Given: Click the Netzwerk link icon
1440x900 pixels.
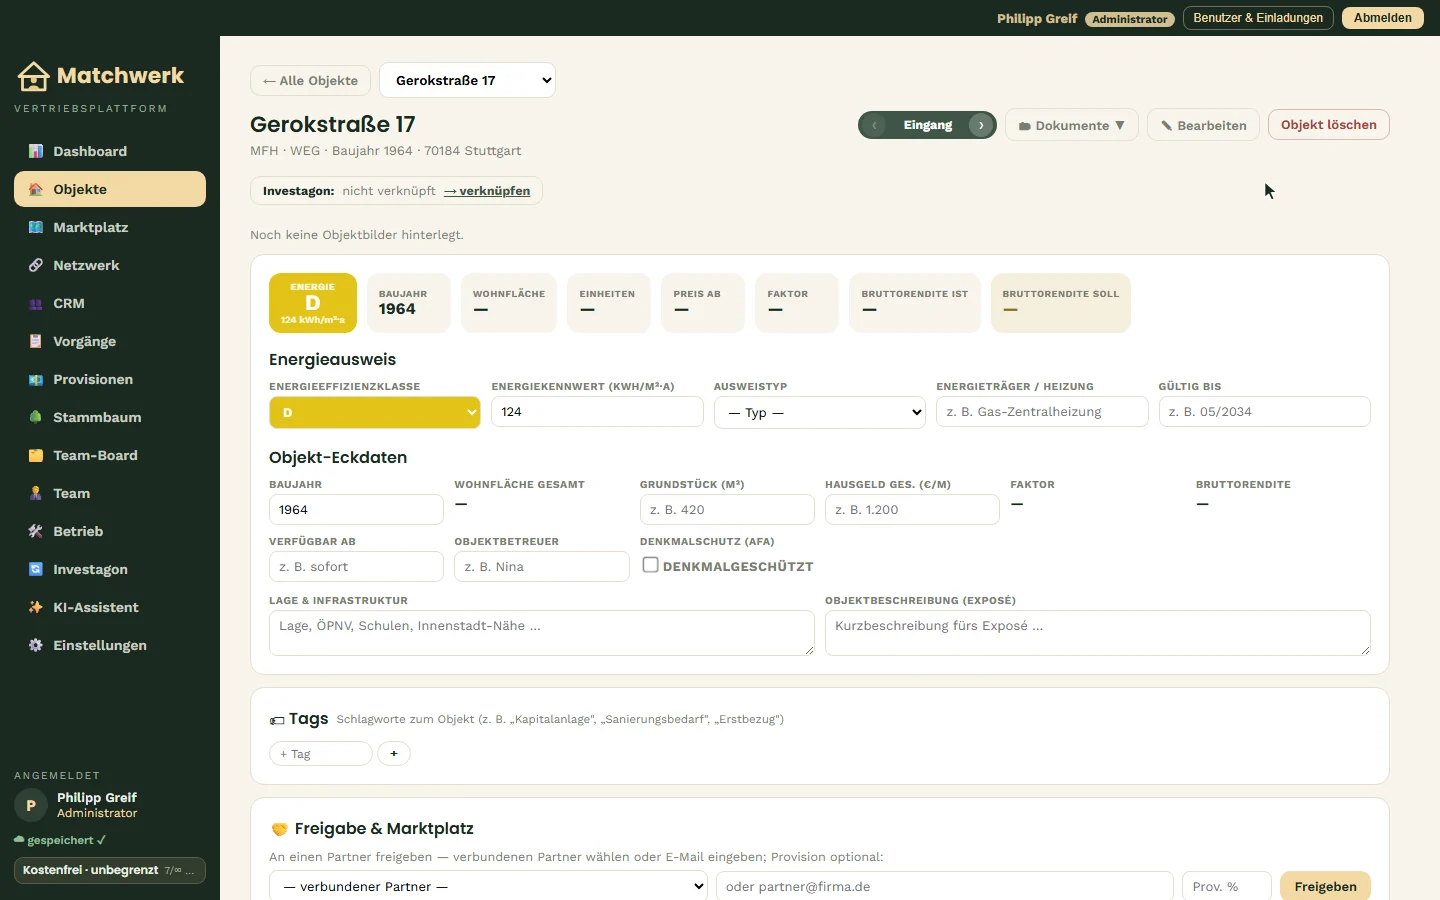Looking at the screenshot, I should (36, 265).
